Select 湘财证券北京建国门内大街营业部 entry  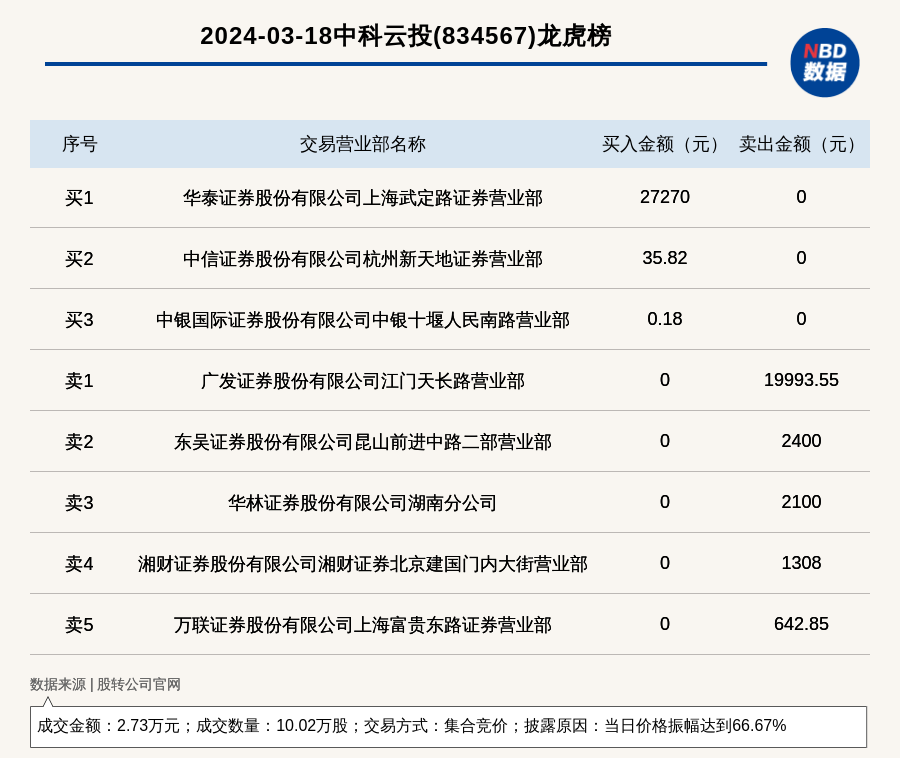click(x=362, y=564)
